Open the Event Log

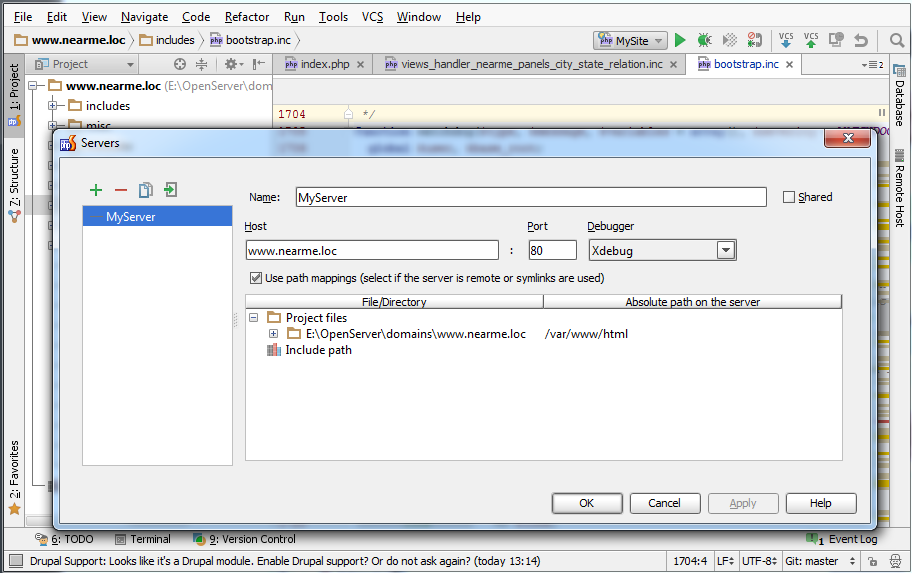(x=842, y=539)
